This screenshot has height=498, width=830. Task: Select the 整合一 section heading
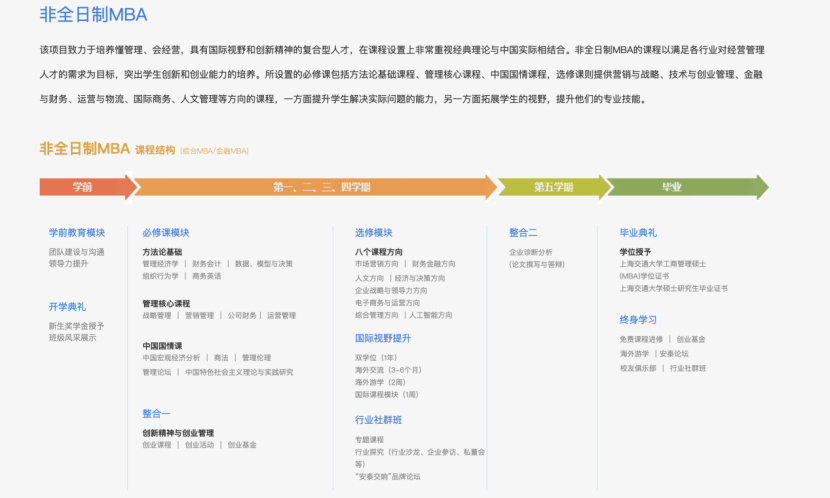156,413
